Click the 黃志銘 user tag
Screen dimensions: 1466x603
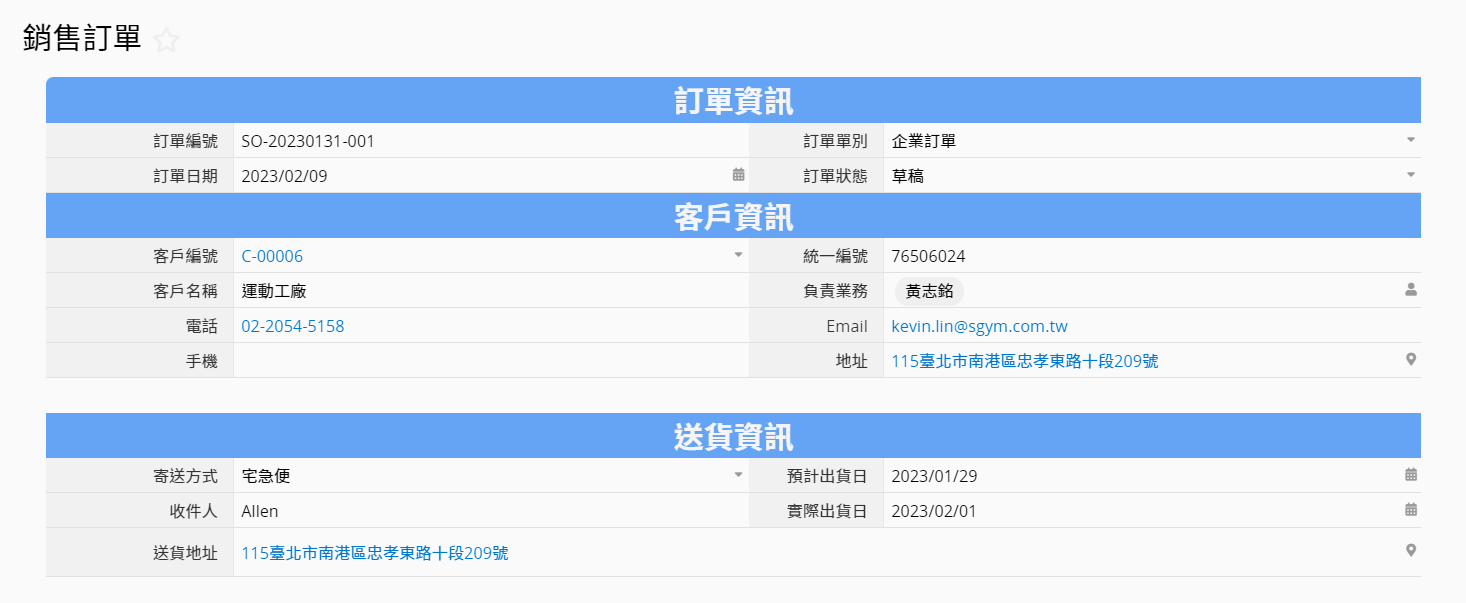coord(929,291)
